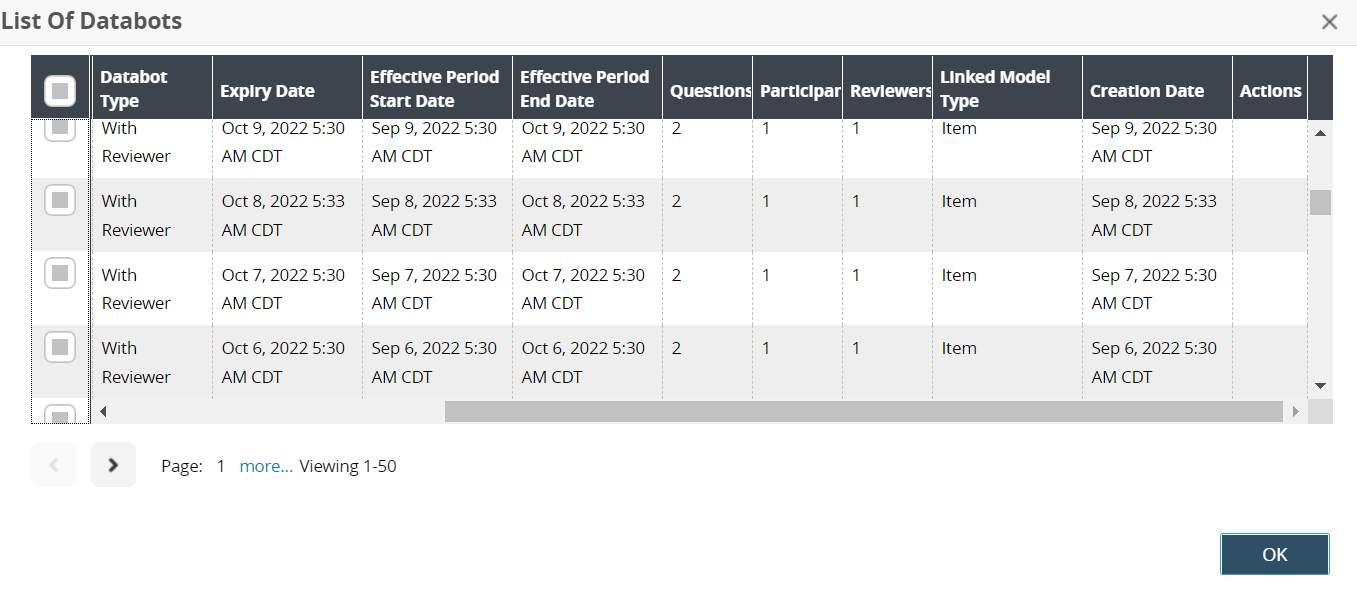
Task: Sort by Linked Model Type column
Action: 994,89
